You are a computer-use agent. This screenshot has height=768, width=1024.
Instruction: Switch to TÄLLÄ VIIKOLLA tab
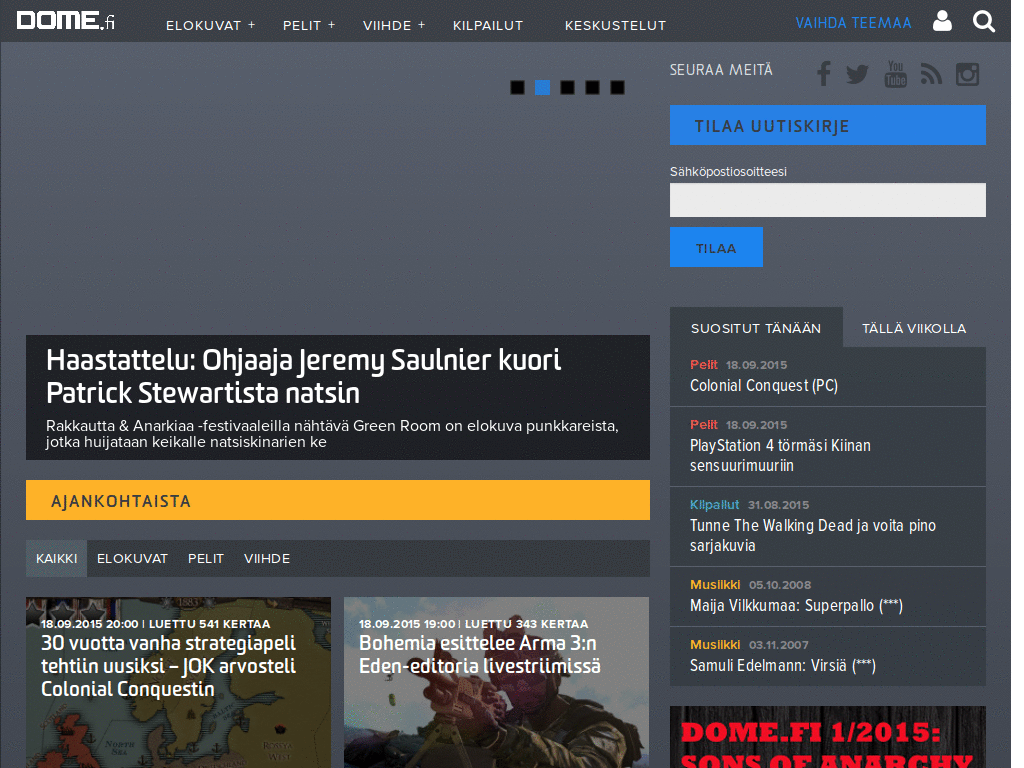(914, 328)
